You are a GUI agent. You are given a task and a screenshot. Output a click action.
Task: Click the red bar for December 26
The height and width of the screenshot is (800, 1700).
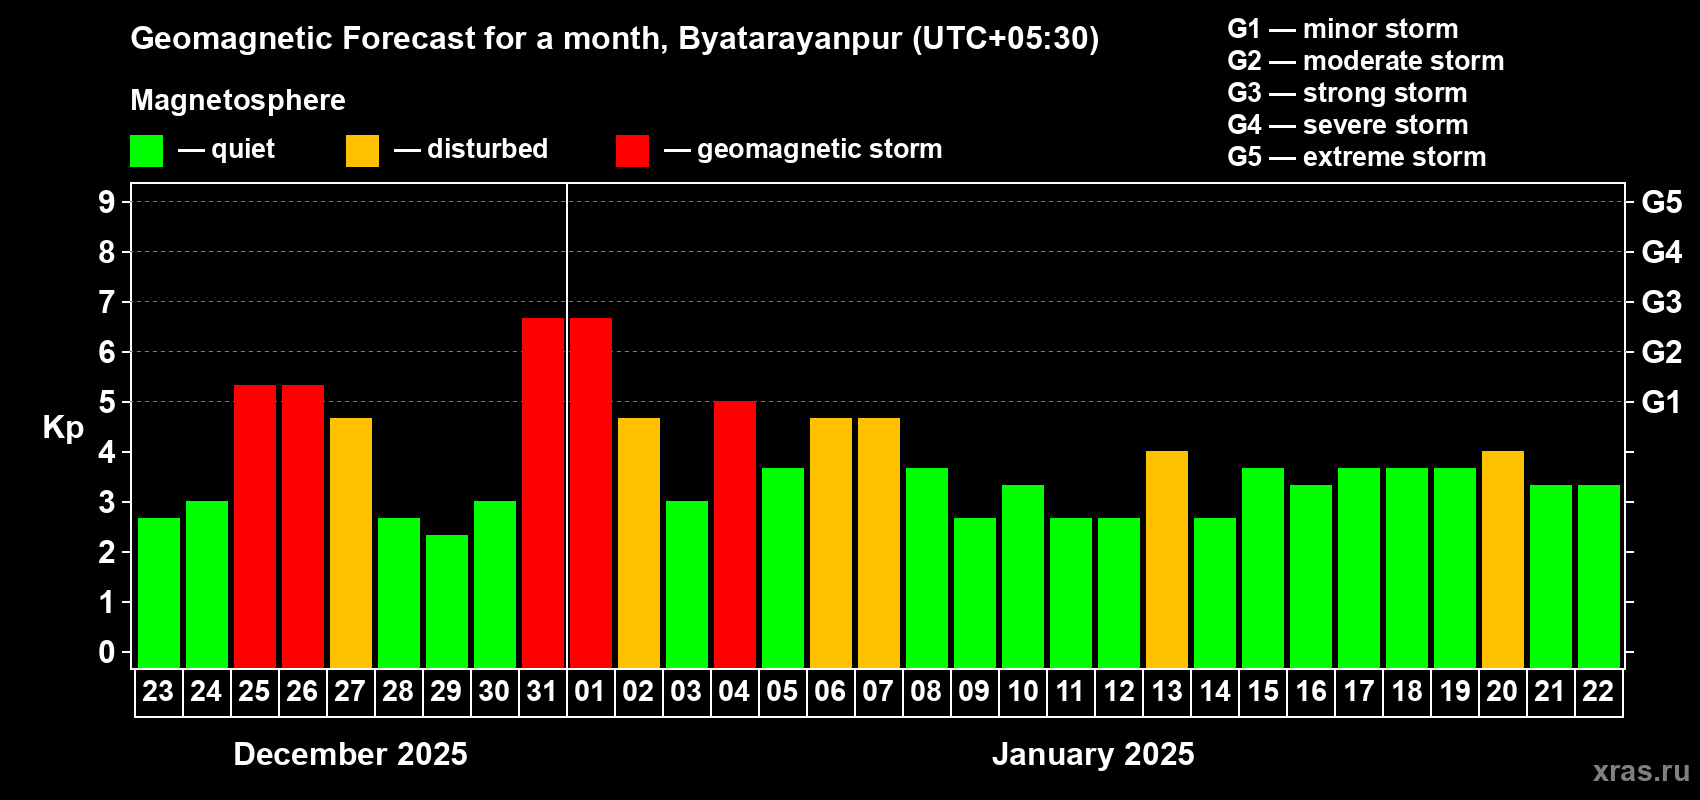(303, 526)
